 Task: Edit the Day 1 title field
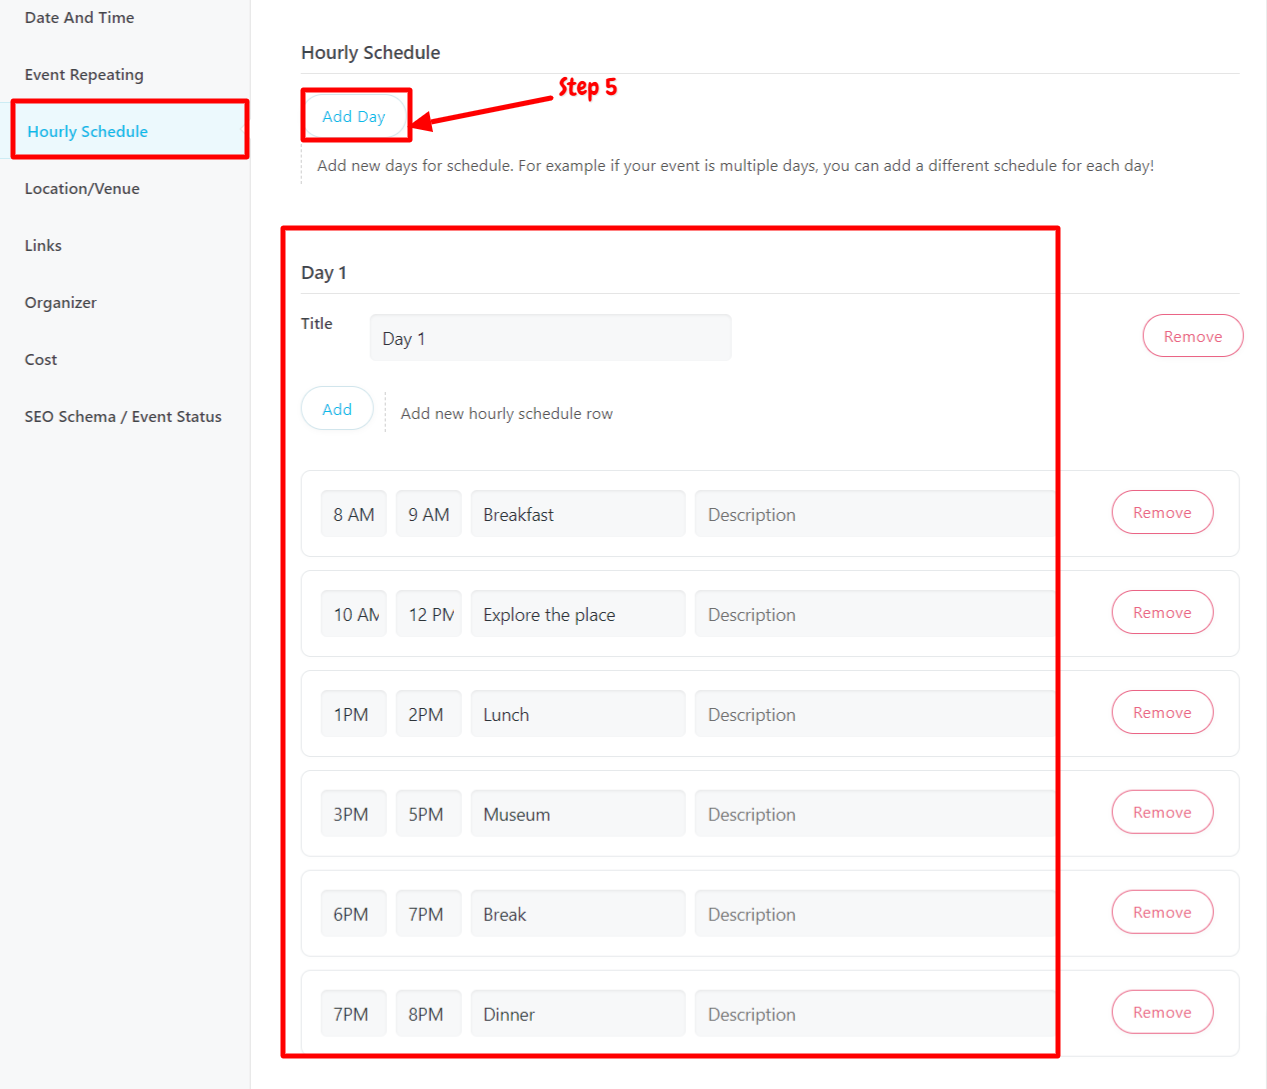550,338
